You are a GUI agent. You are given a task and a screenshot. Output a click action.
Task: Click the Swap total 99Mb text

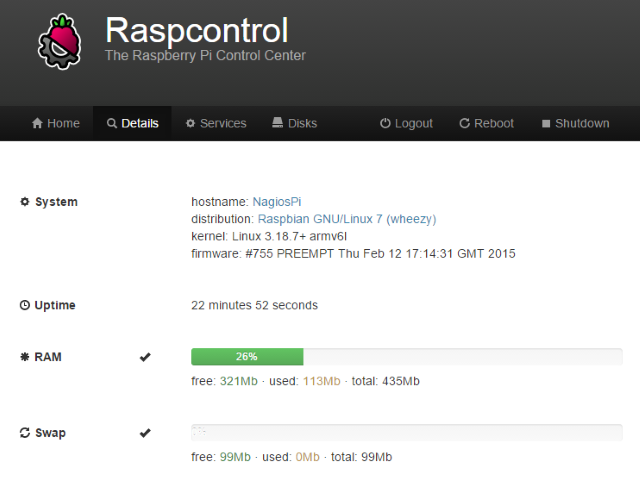click(362, 457)
